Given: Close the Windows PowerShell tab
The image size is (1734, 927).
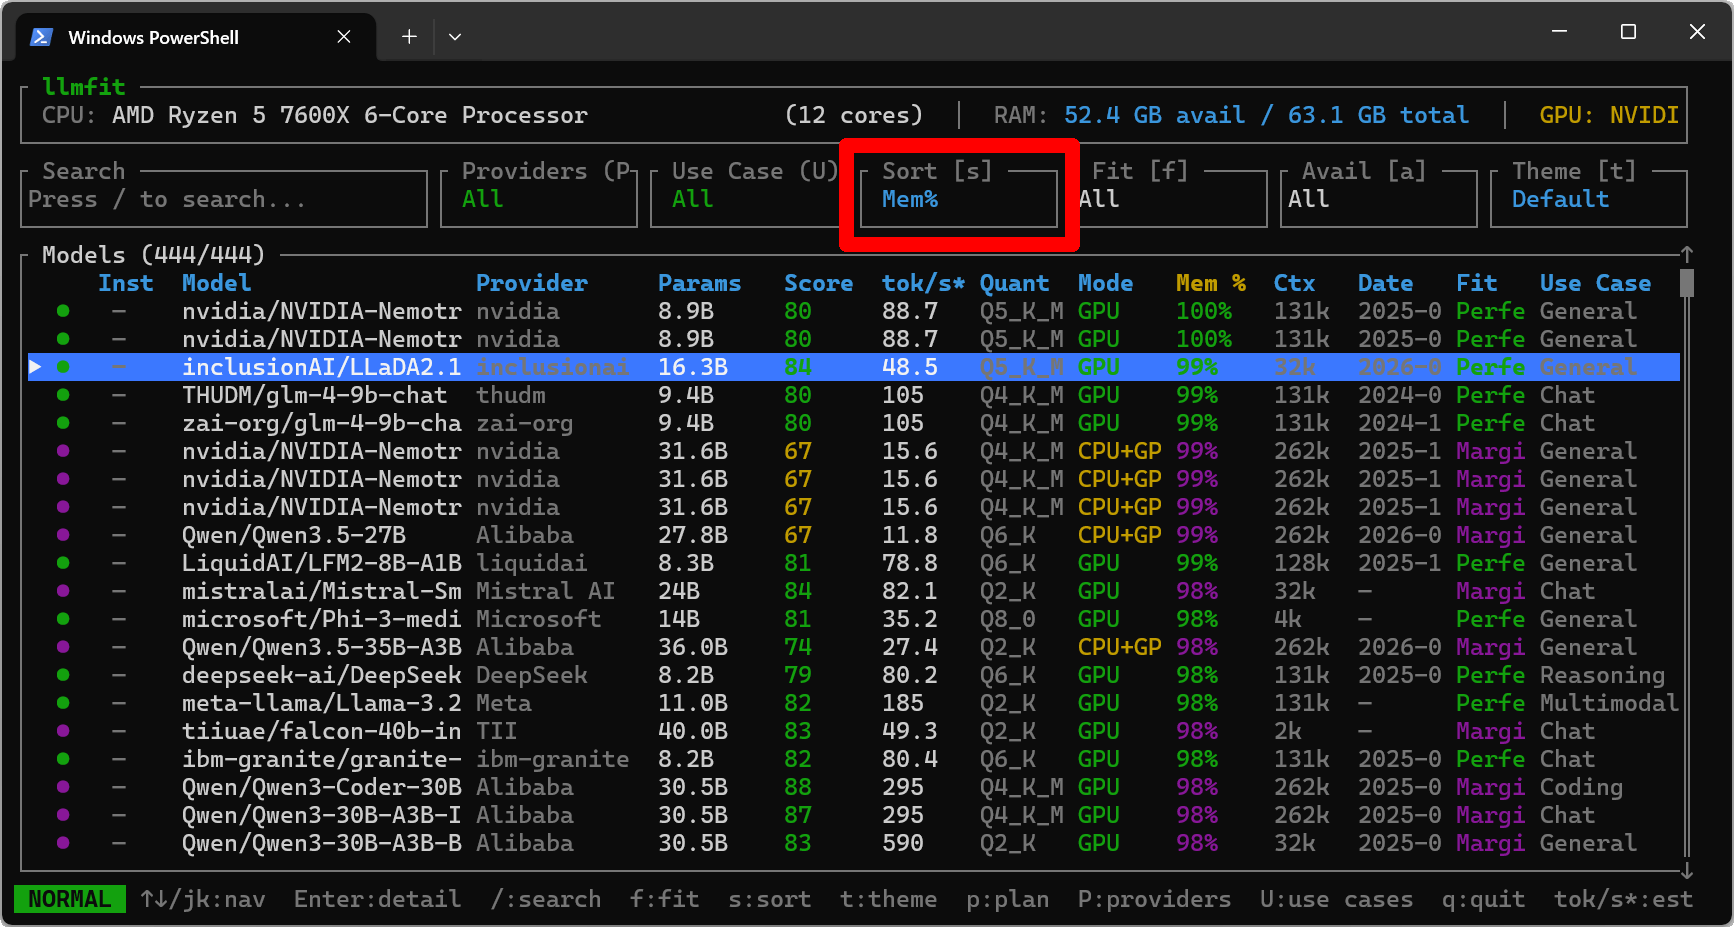Looking at the screenshot, I should point(344,37).
